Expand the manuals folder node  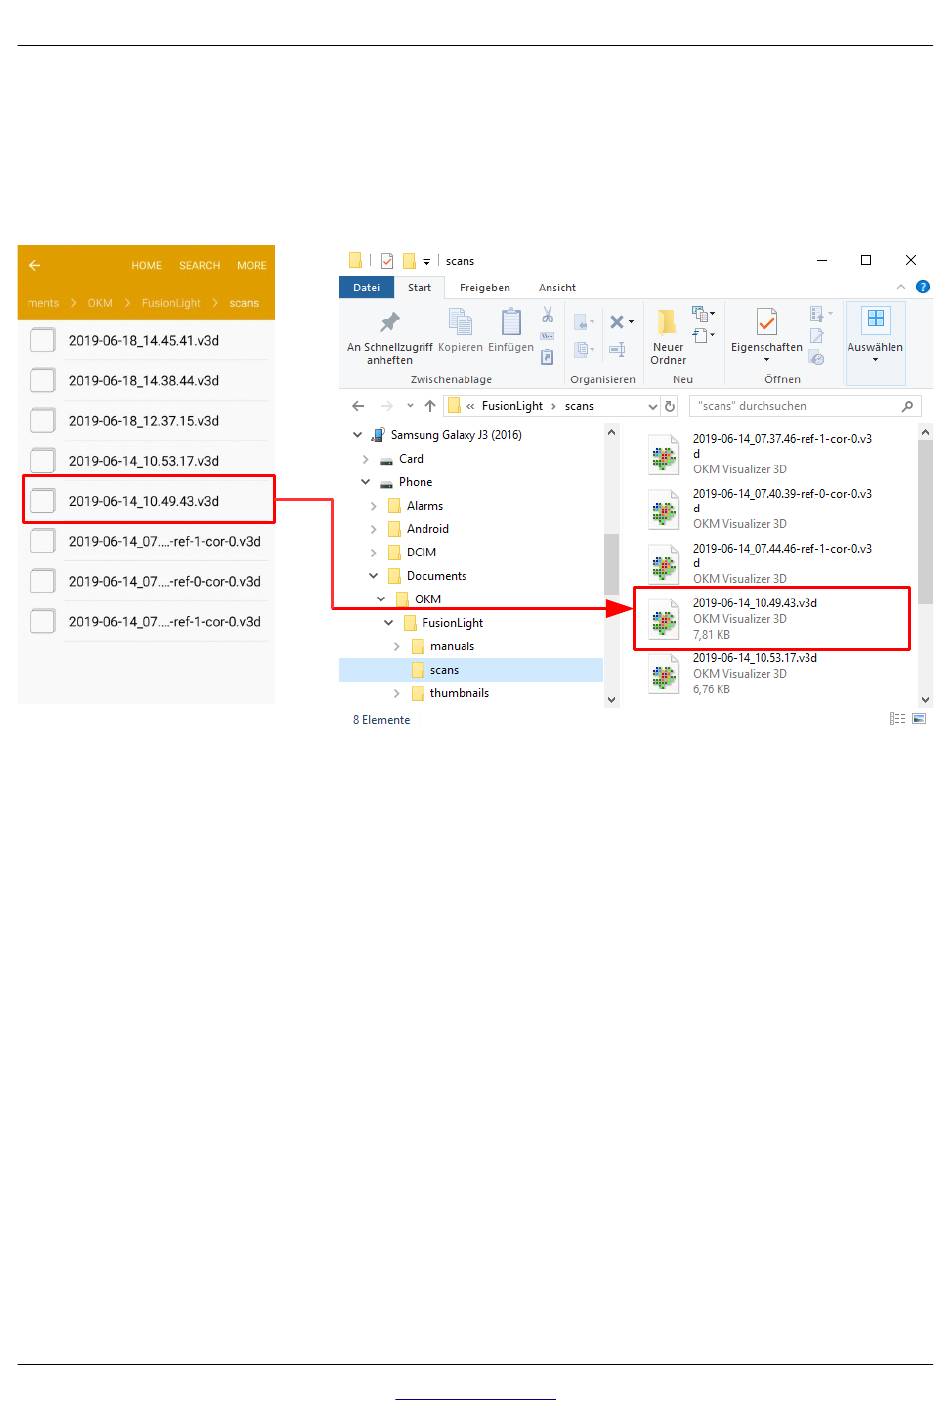click(x=397, y=646)
